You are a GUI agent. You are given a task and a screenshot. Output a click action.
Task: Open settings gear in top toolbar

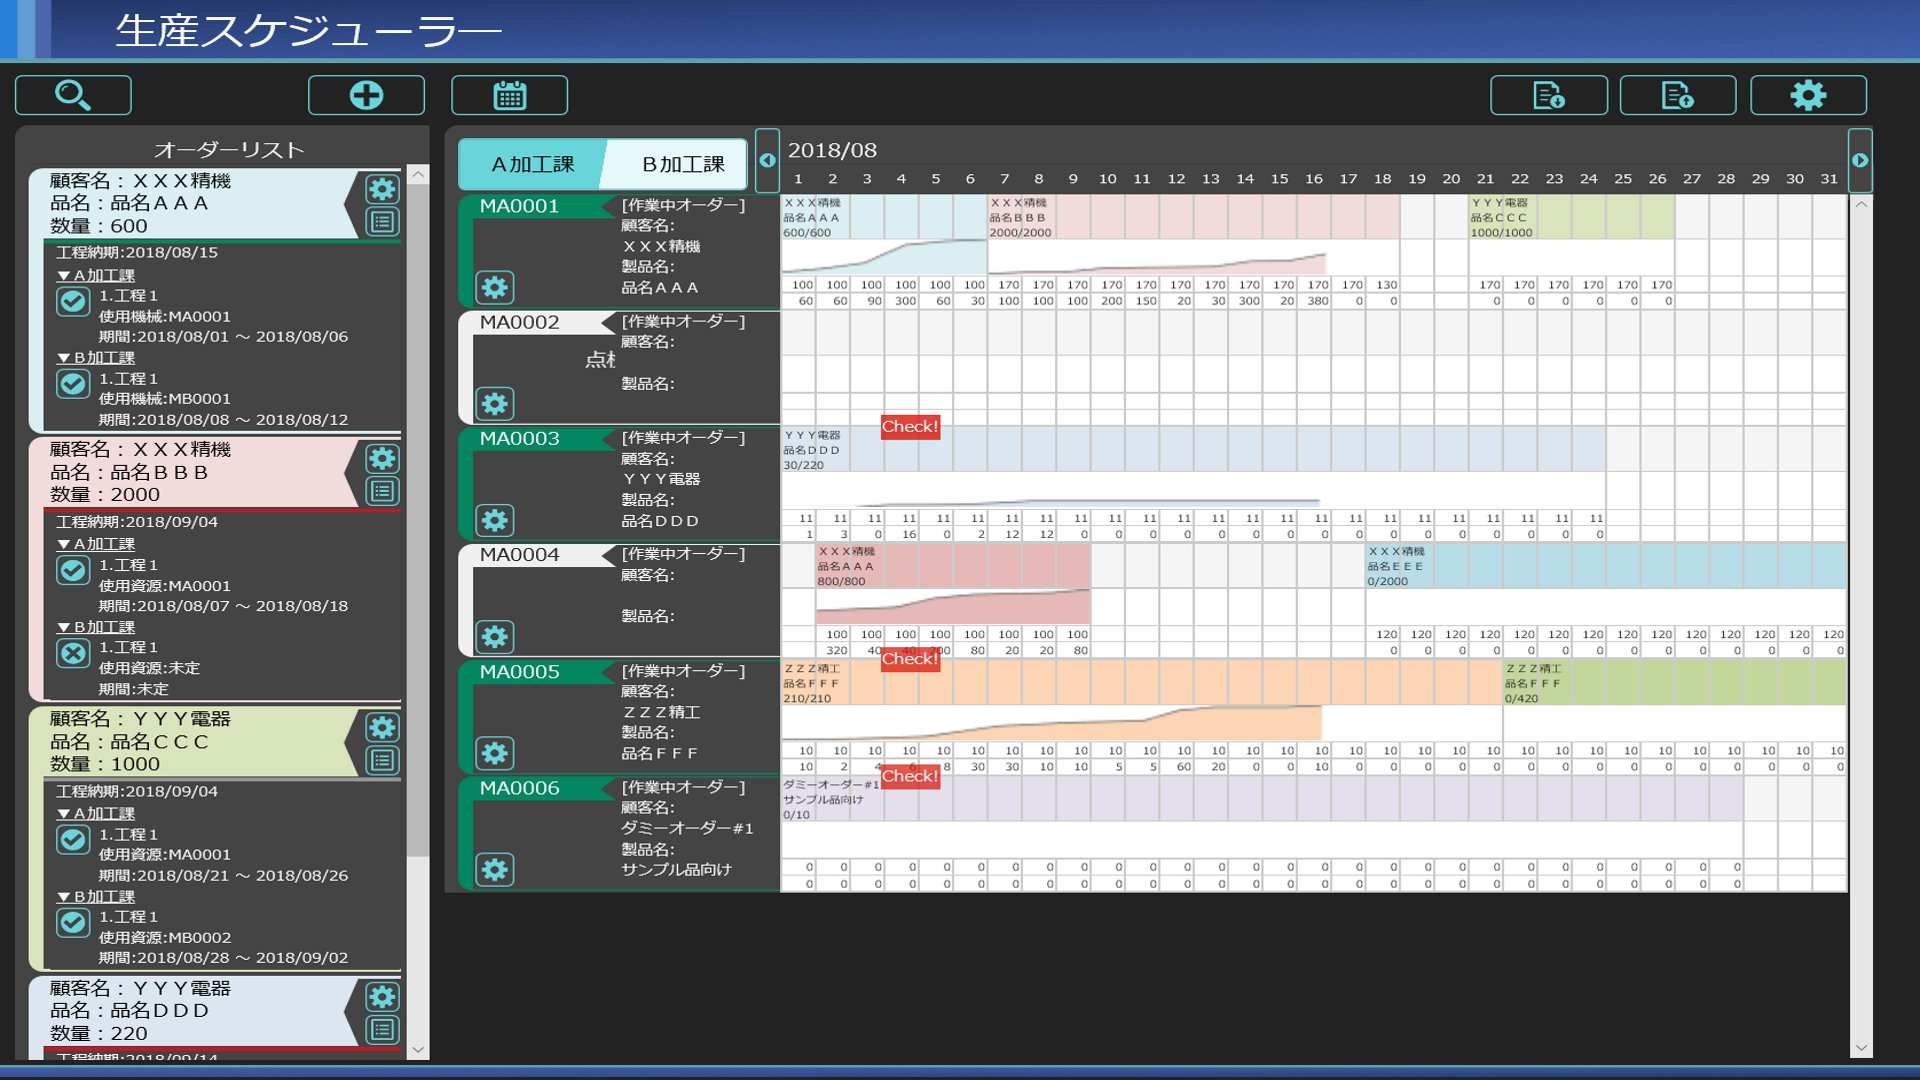(1807, 95)
